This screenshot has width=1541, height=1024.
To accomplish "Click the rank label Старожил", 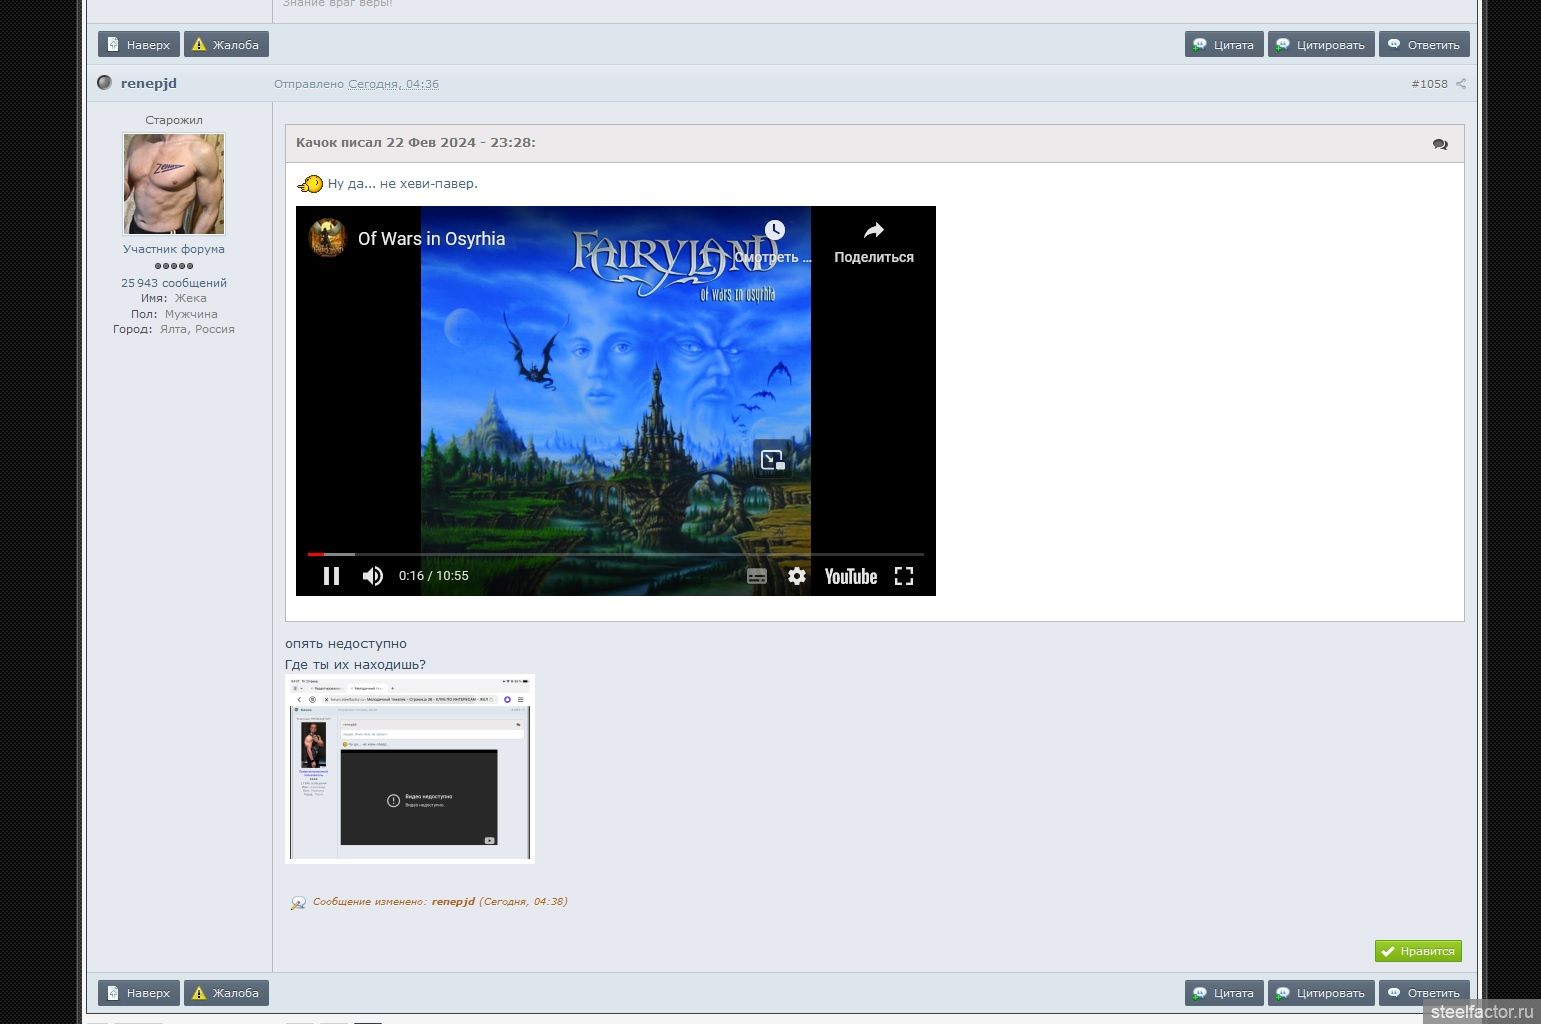I will 174,120.
